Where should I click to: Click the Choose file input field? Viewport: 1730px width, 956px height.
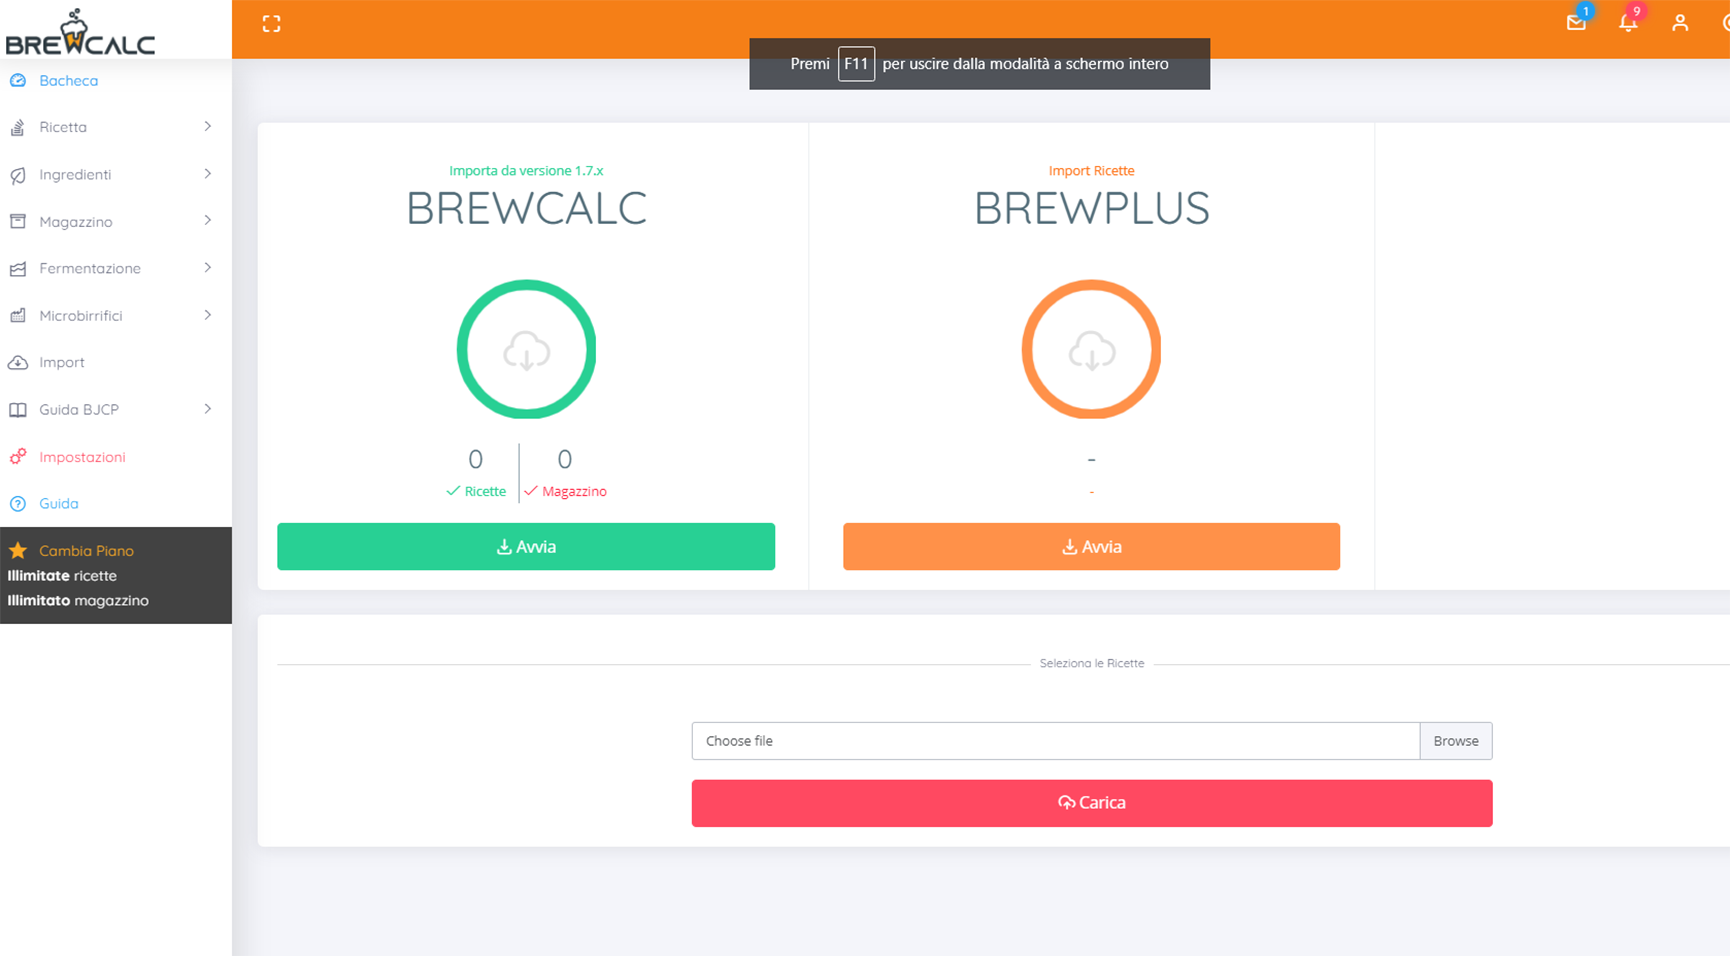1056,741
